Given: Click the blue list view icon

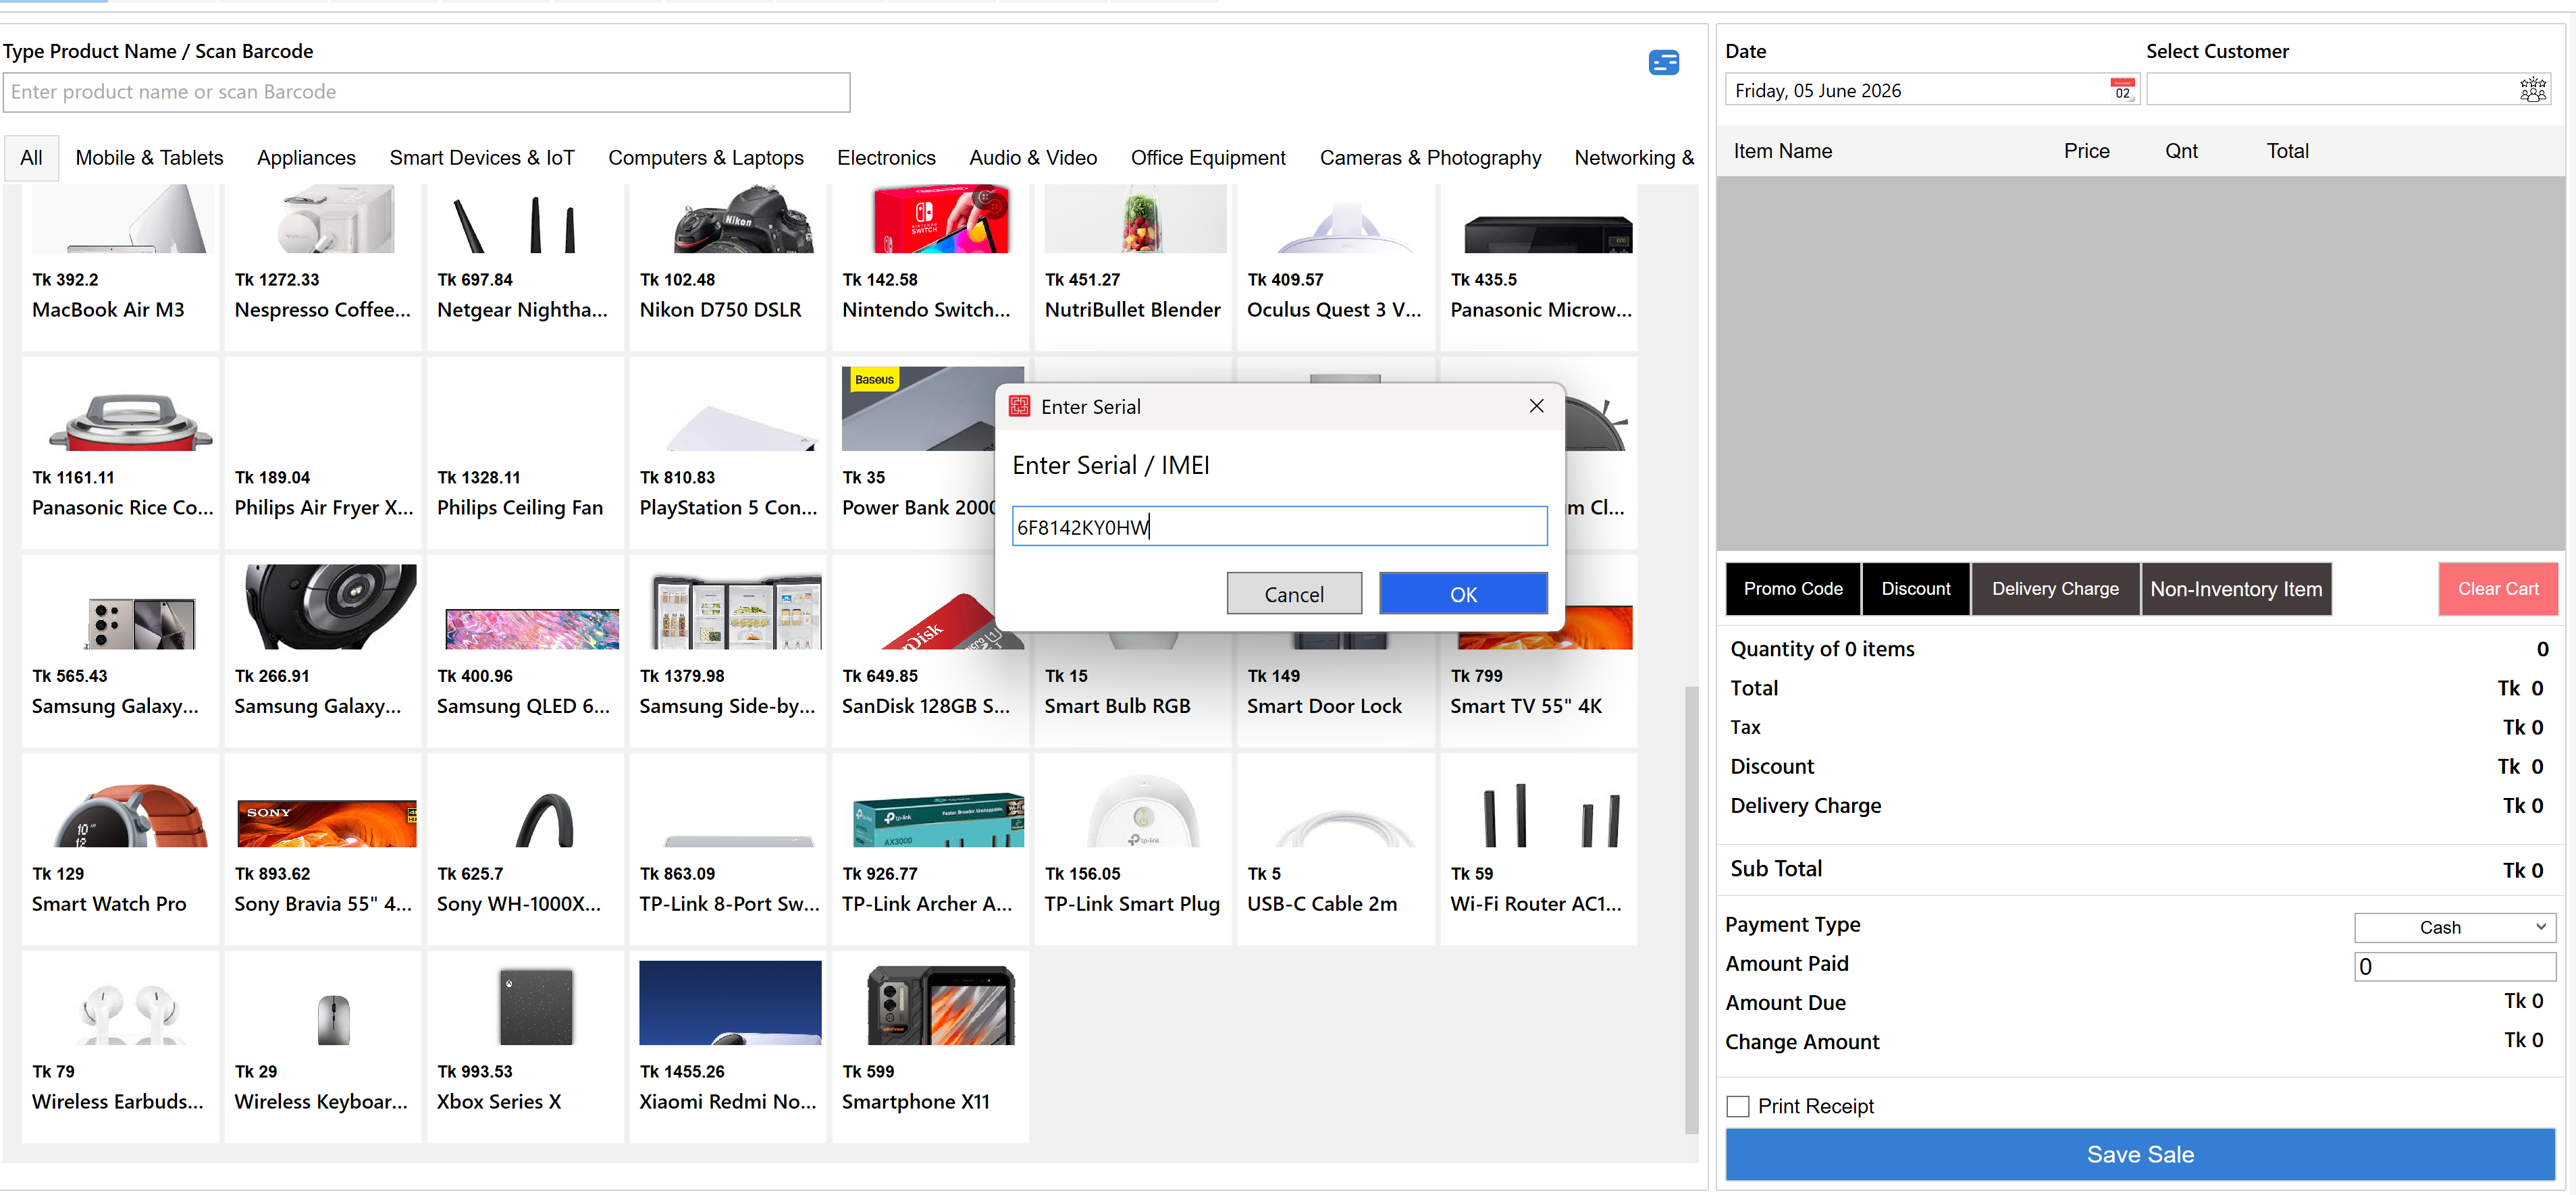Looking at the screenshot, I should coord(1663,63).
